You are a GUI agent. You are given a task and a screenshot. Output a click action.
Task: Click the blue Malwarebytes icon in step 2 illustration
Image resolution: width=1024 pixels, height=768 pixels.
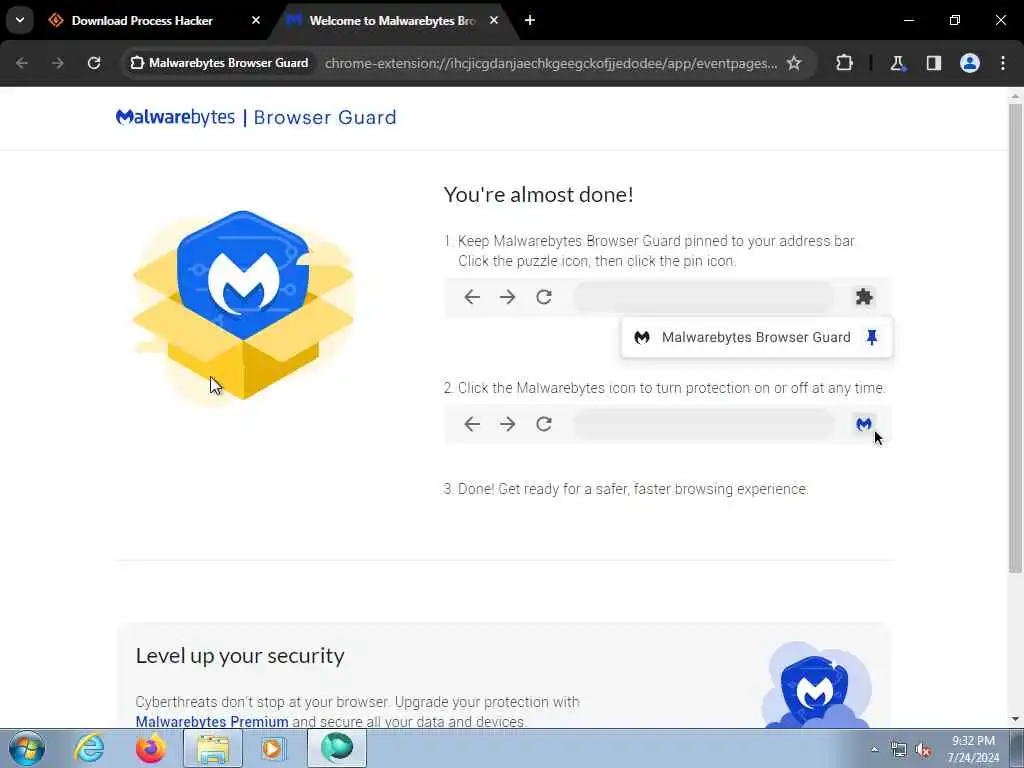863,424
